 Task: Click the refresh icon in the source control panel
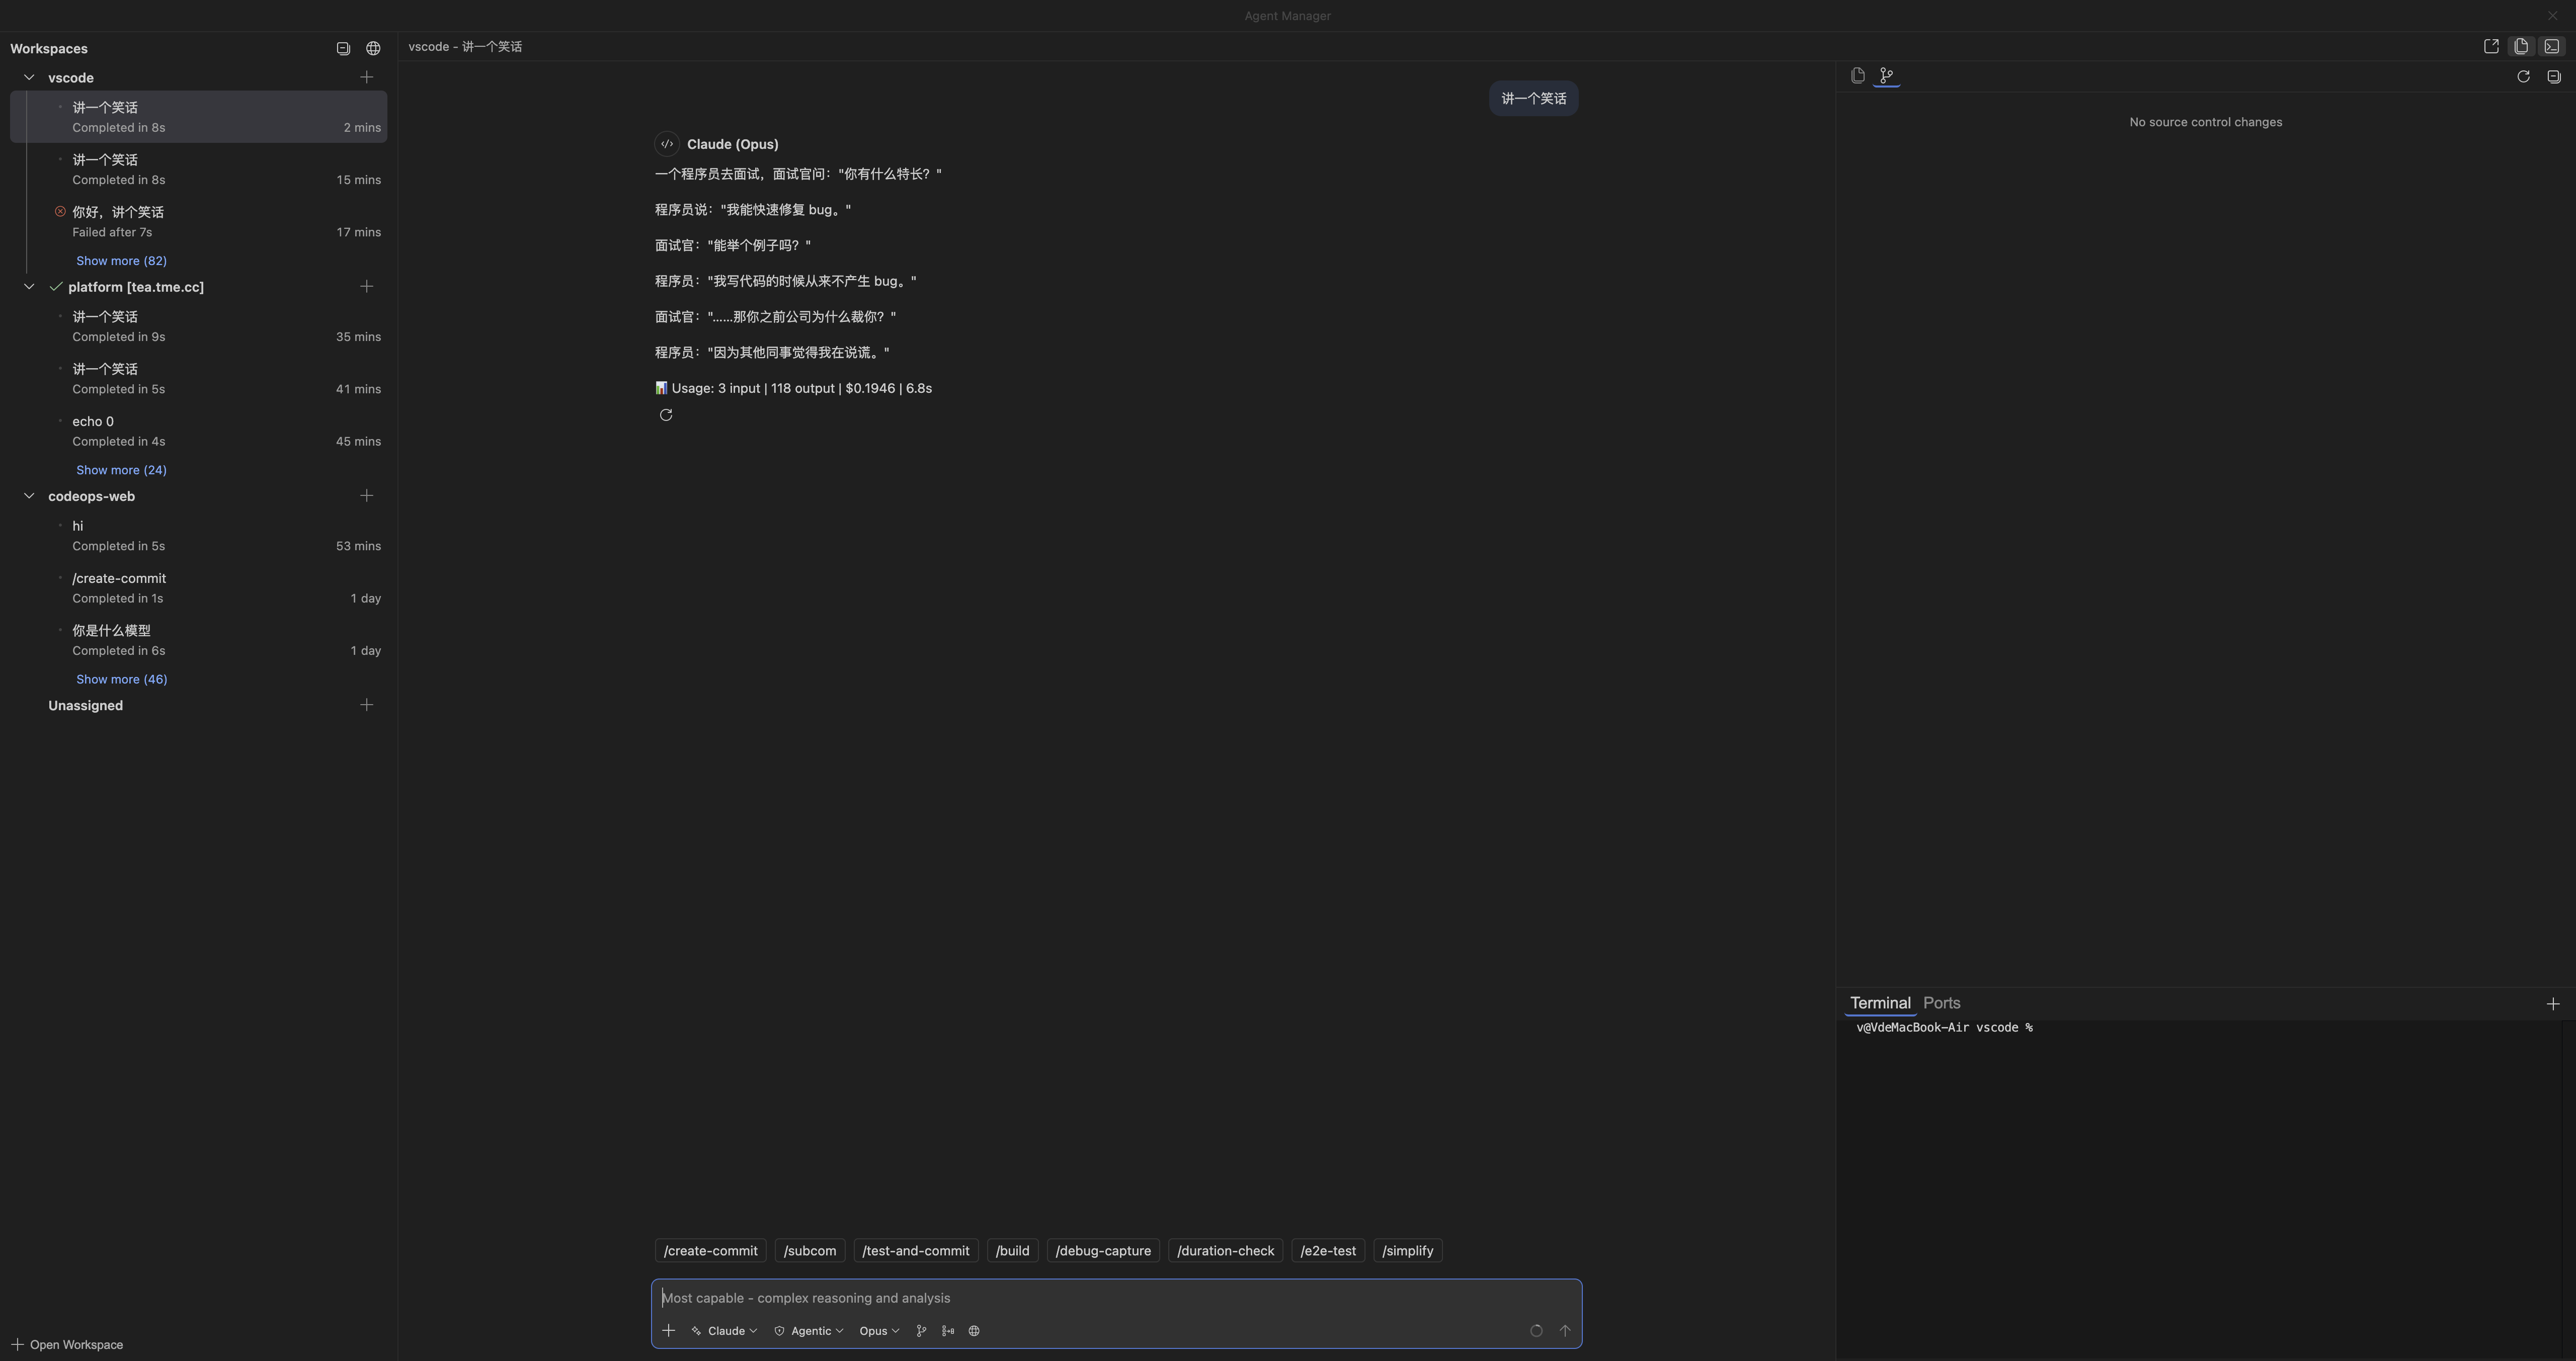click(x=2524, y=76)
